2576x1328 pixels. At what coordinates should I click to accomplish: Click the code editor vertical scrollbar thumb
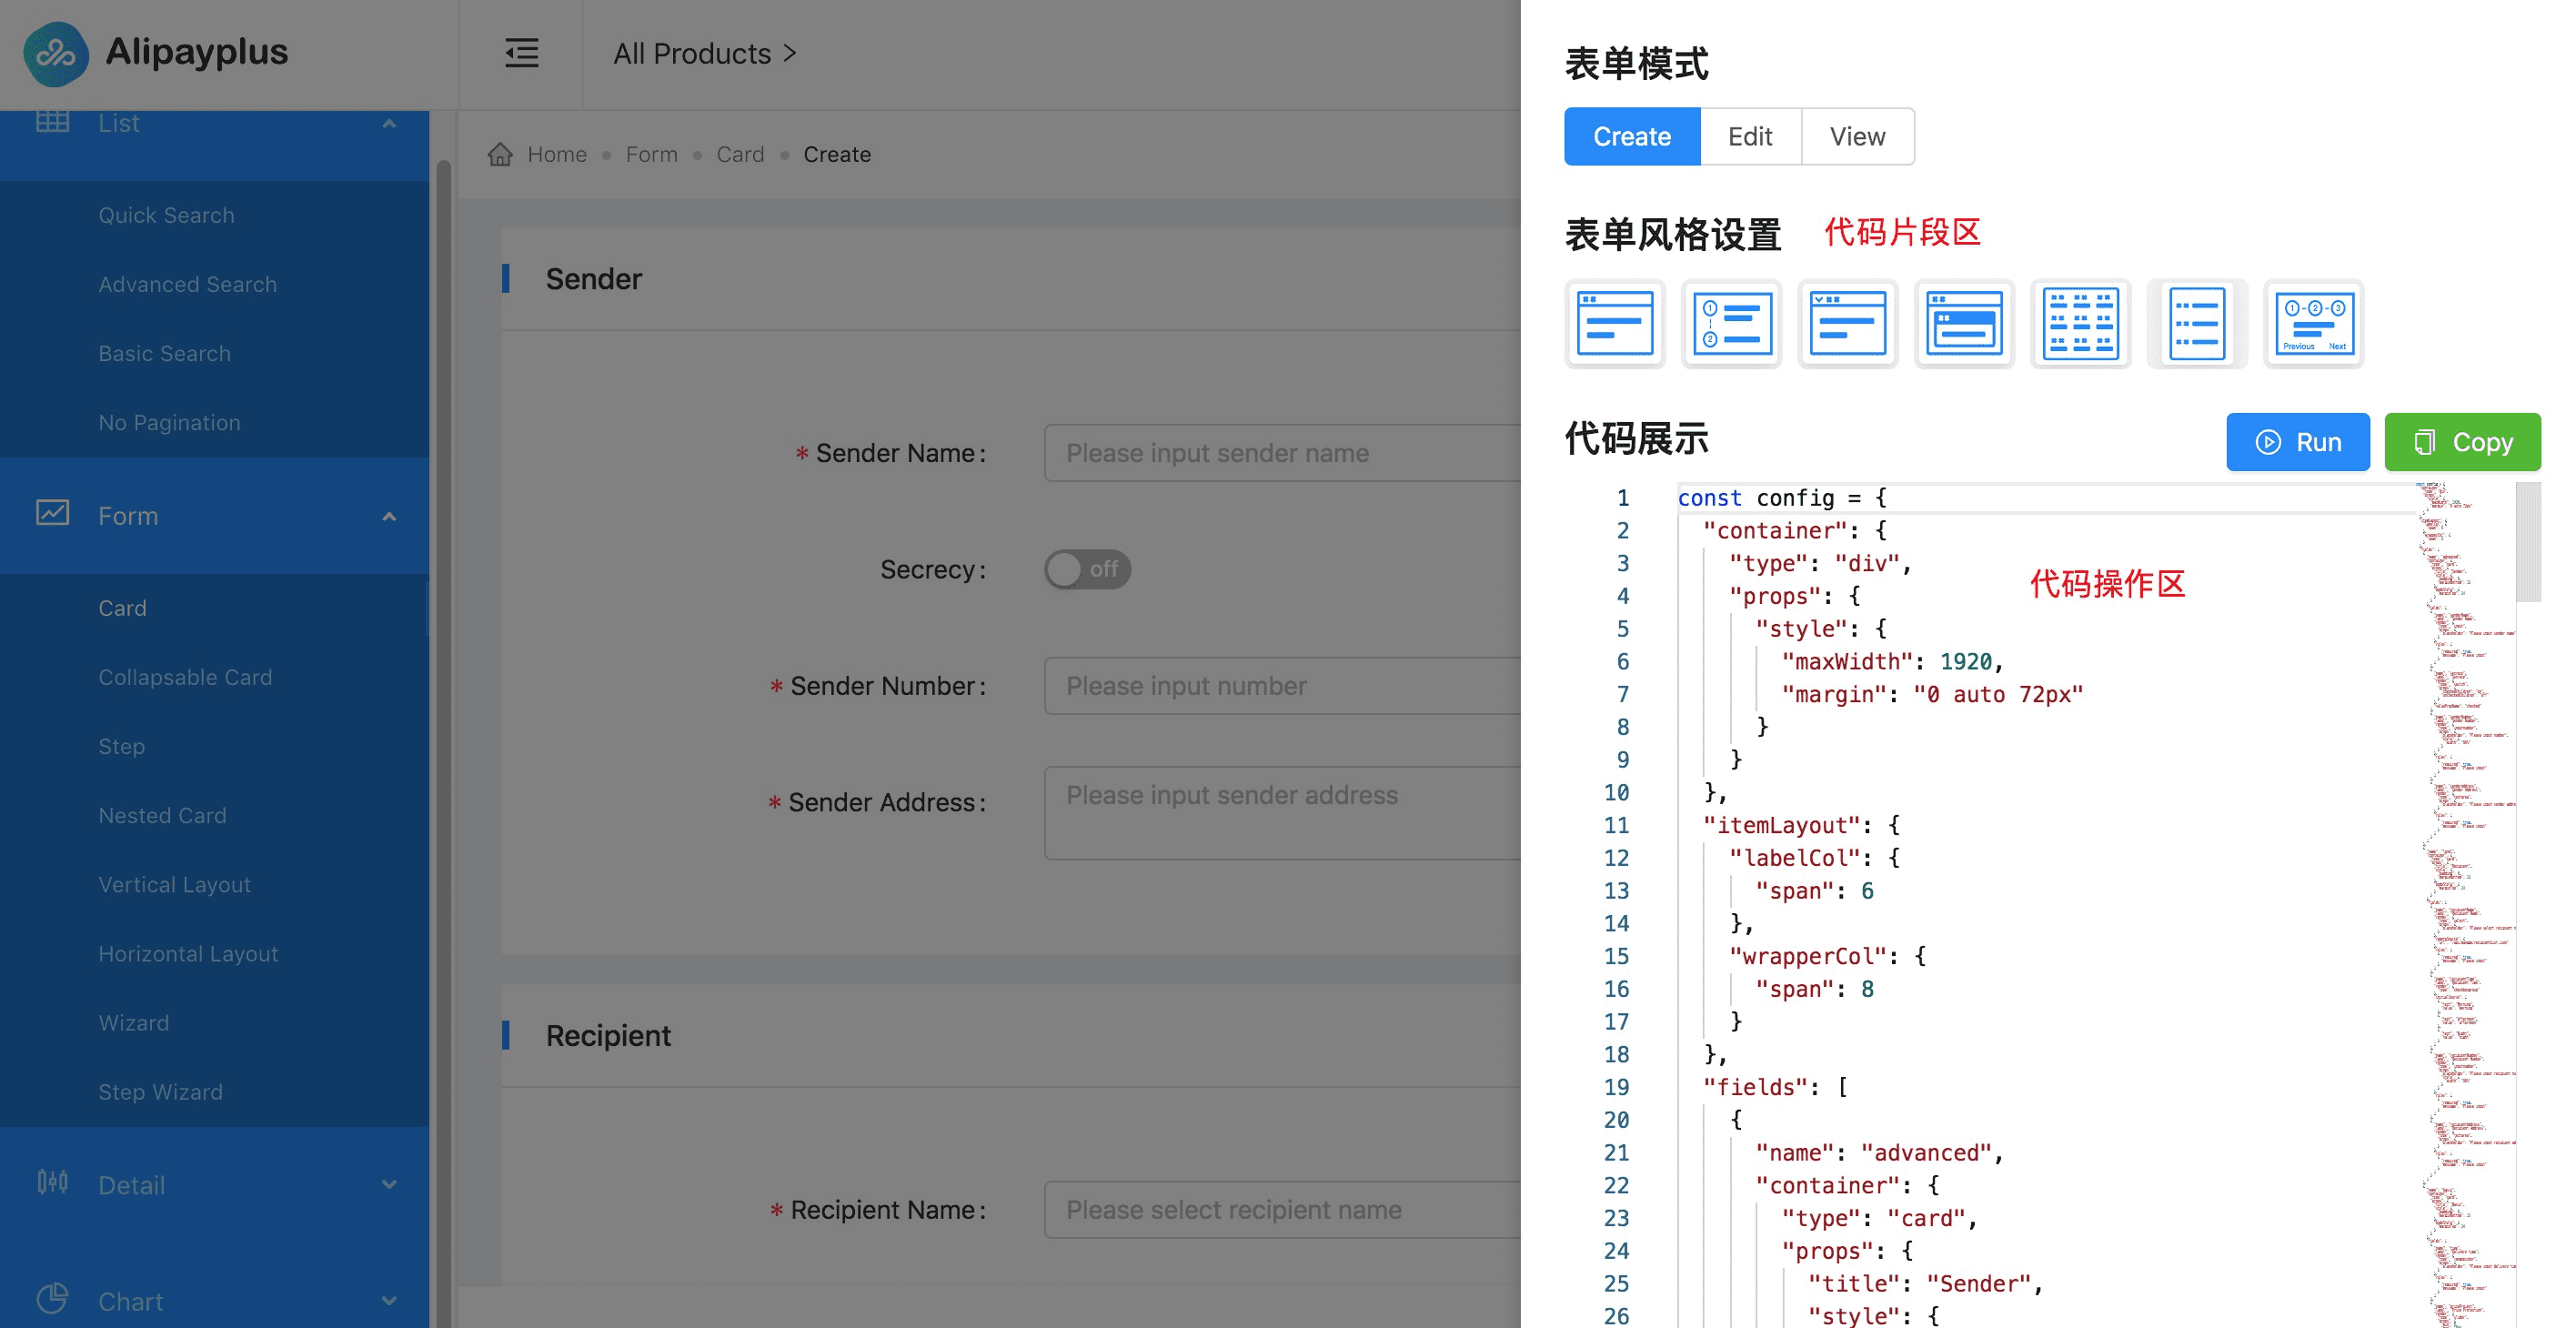2528,542
